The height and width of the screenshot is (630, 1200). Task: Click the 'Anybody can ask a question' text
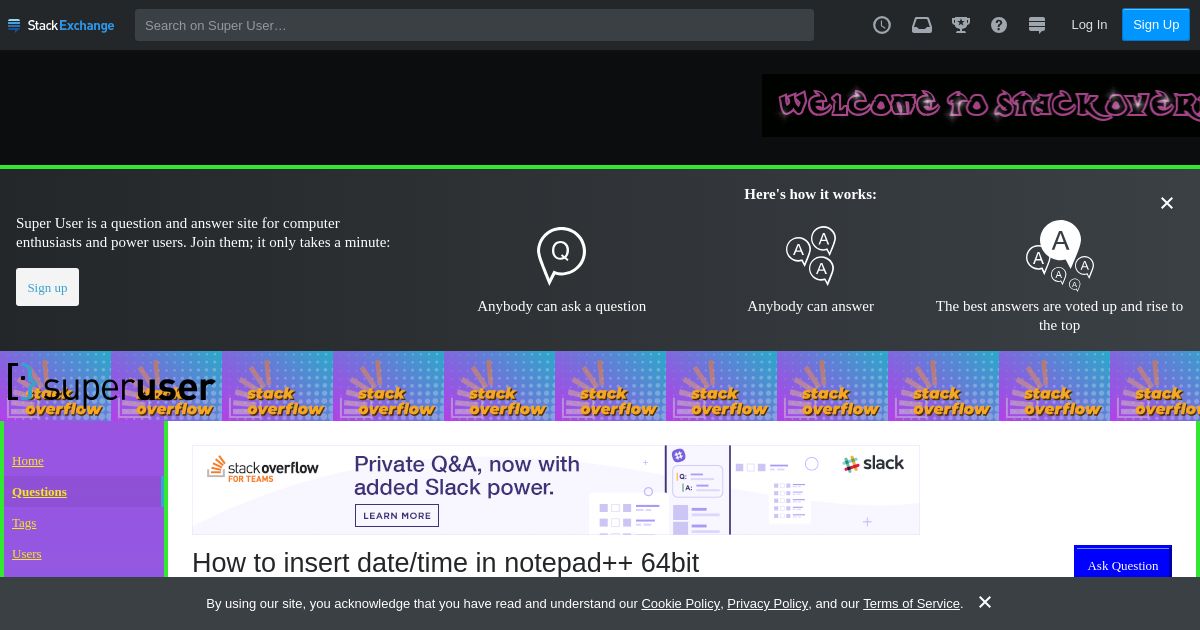[x=561, y=306]
